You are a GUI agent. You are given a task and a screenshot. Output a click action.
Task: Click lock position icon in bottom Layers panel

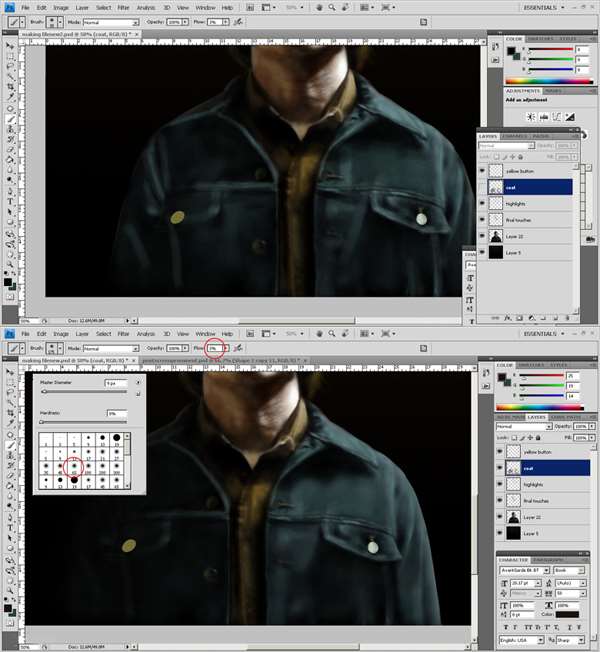pyautogui.click(x=530, y=438)
